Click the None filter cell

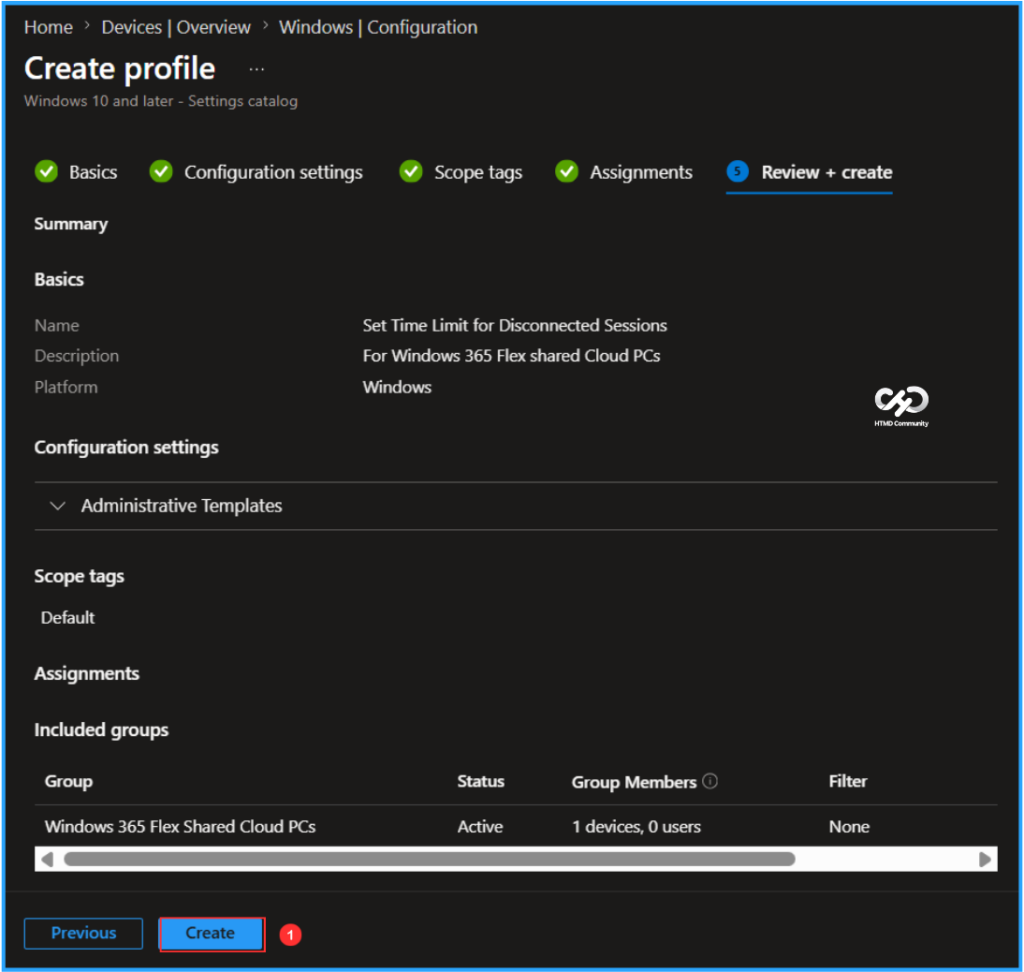point(849,827)
